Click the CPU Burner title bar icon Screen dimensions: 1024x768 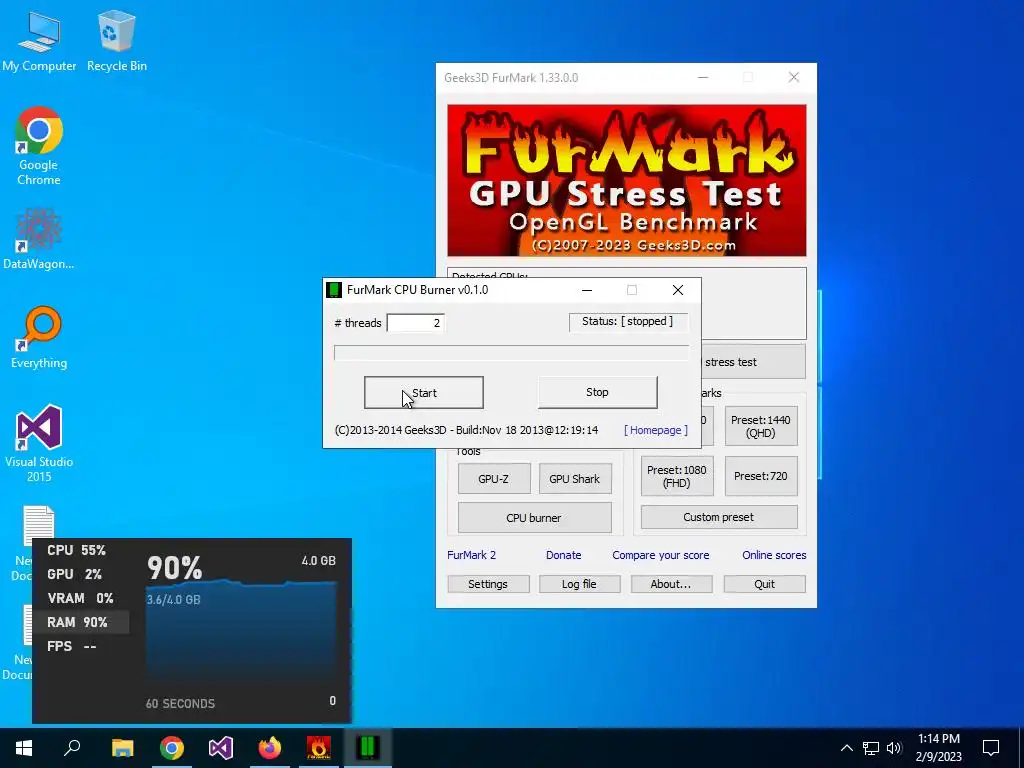[x=334, y=290]
